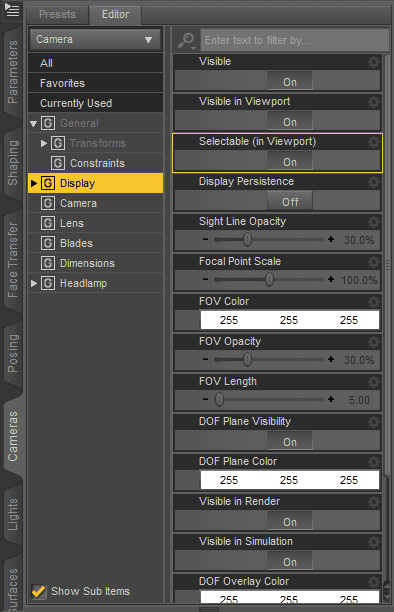Open gear menu for Selectable (in Viewport)
The image size is (394, 612).
(x=374, y=142)
